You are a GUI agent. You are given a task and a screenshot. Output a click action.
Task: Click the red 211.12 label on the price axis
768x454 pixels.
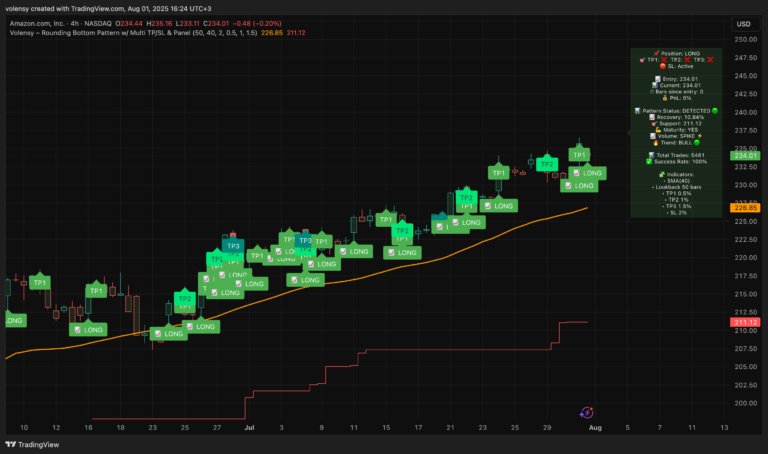click(x=745, y=322)
